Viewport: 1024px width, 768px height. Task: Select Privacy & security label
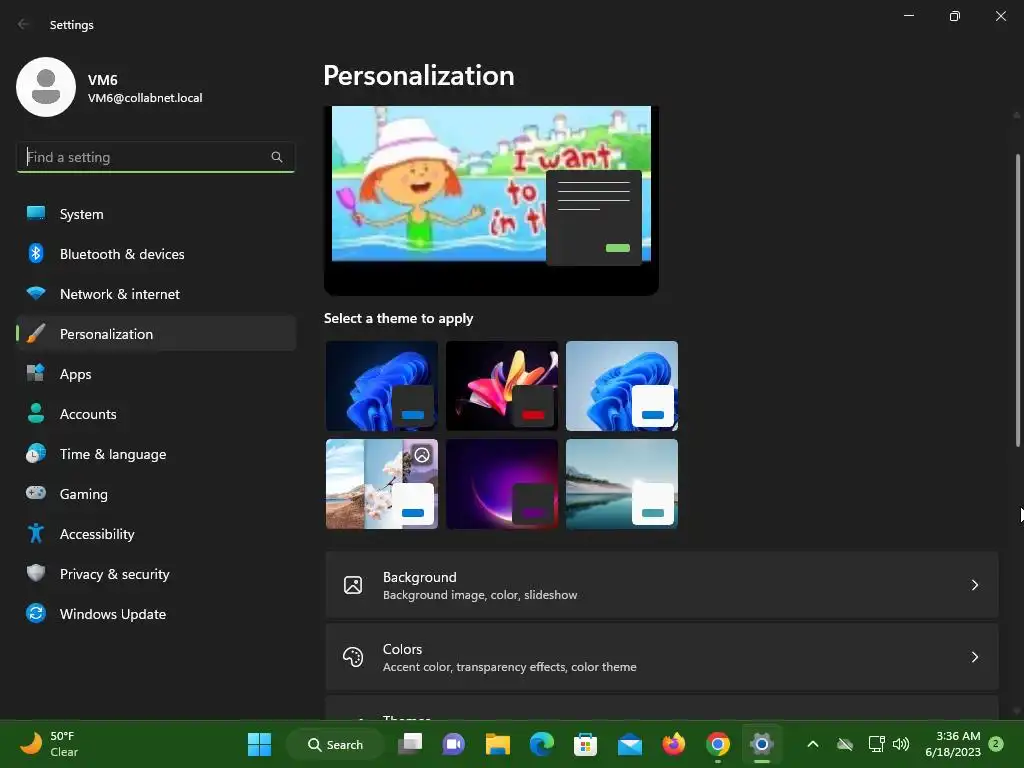115,574
